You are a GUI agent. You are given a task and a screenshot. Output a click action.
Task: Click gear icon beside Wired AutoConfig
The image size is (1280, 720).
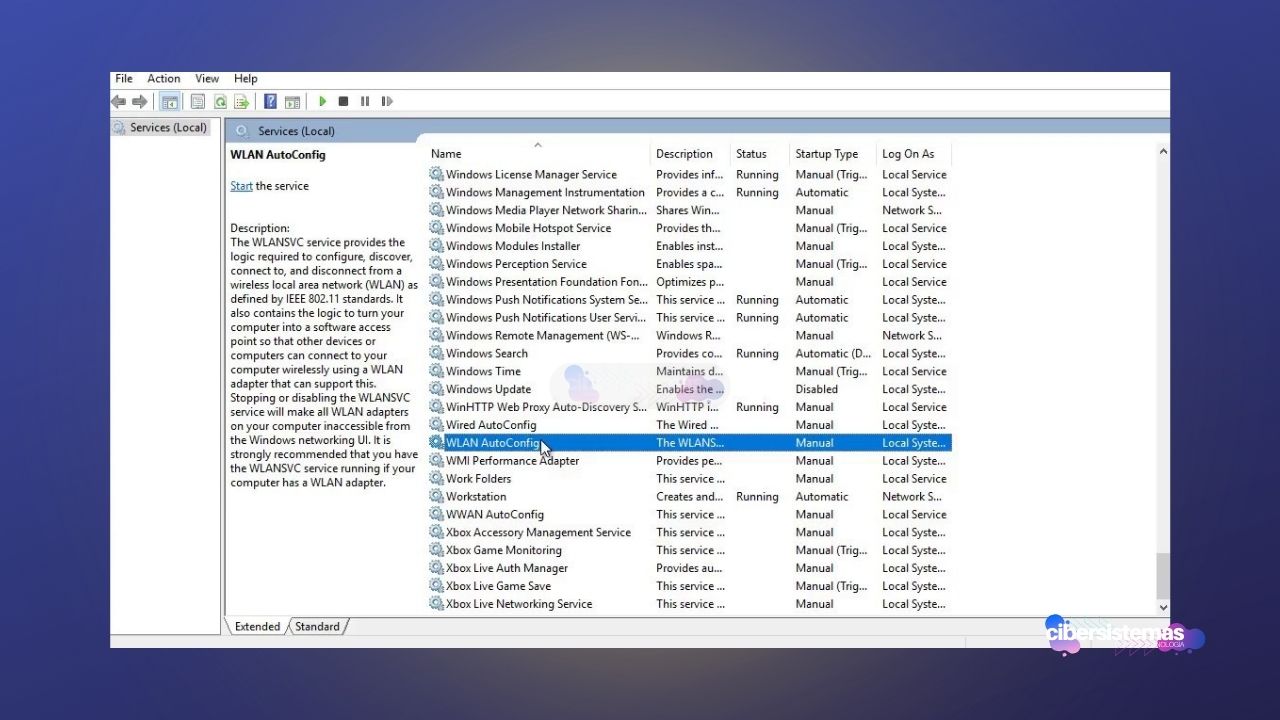tap(436, 425)
